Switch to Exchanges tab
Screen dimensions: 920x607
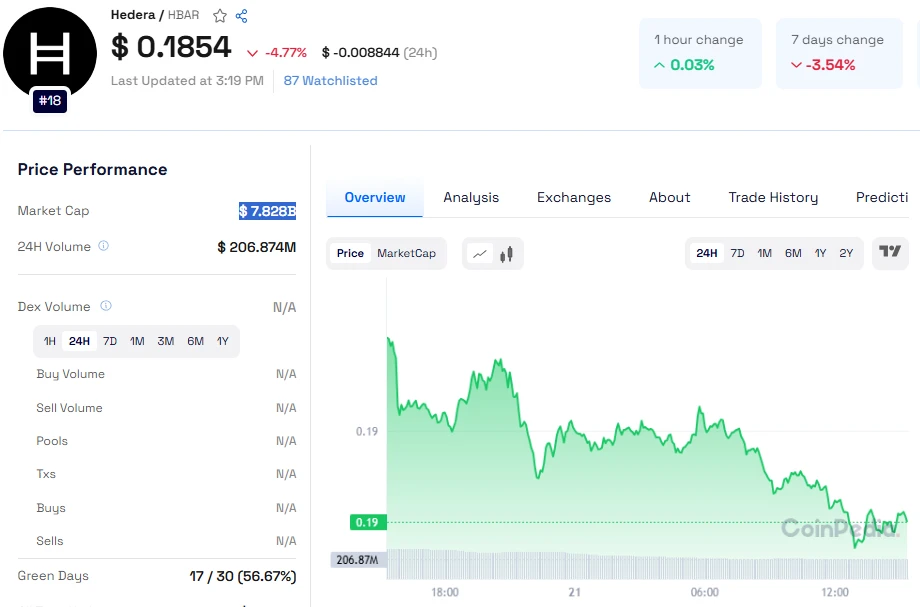(x=573, y=197)
